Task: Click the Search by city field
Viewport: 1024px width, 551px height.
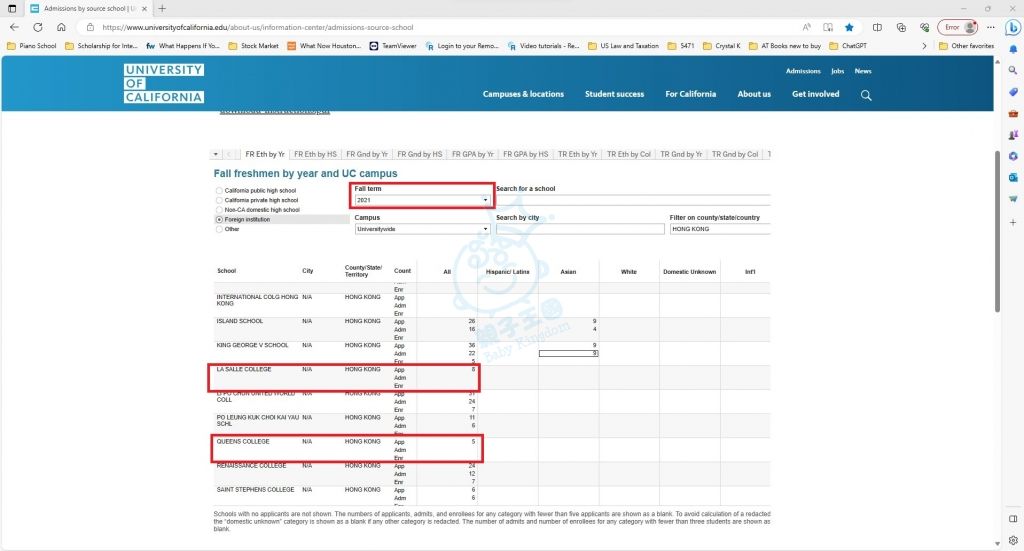Action: 580,229
